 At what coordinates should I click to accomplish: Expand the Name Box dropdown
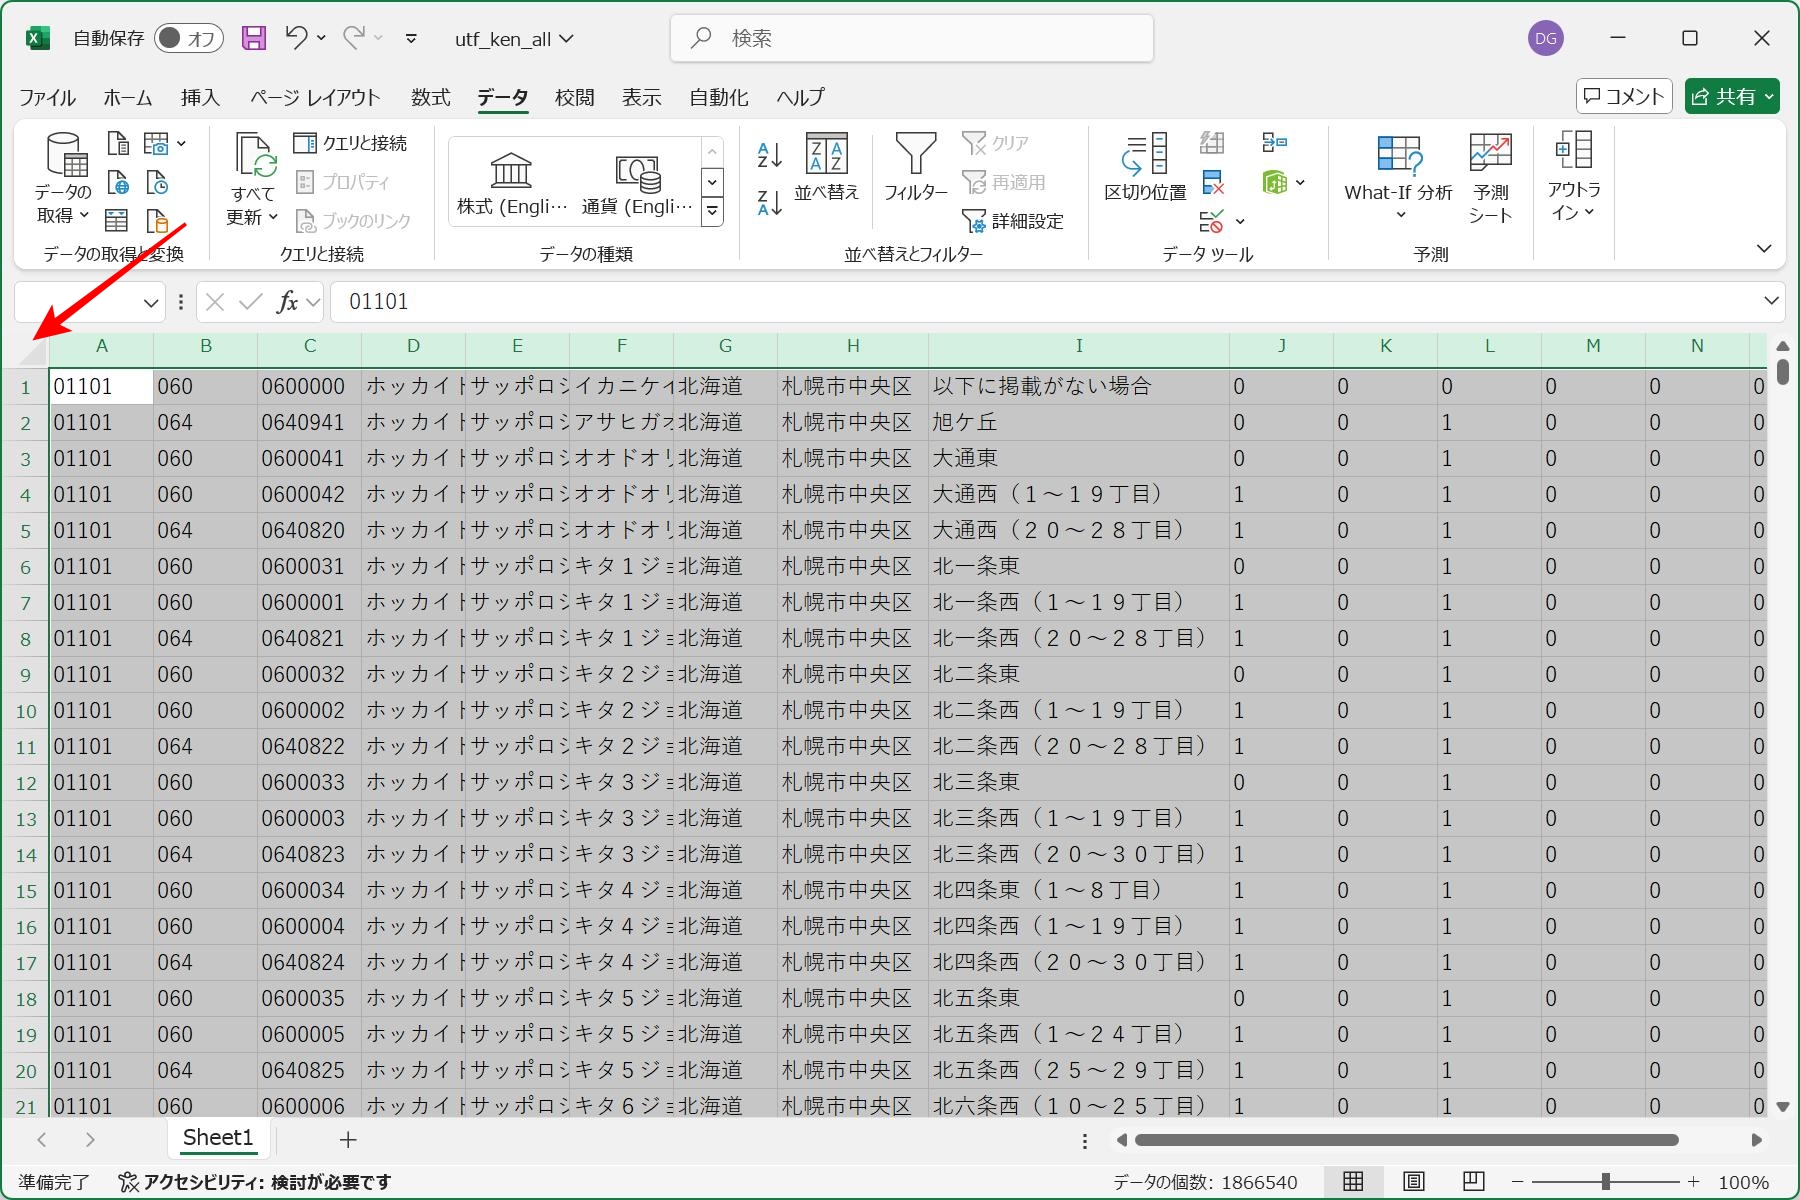(x=151, y=302)
